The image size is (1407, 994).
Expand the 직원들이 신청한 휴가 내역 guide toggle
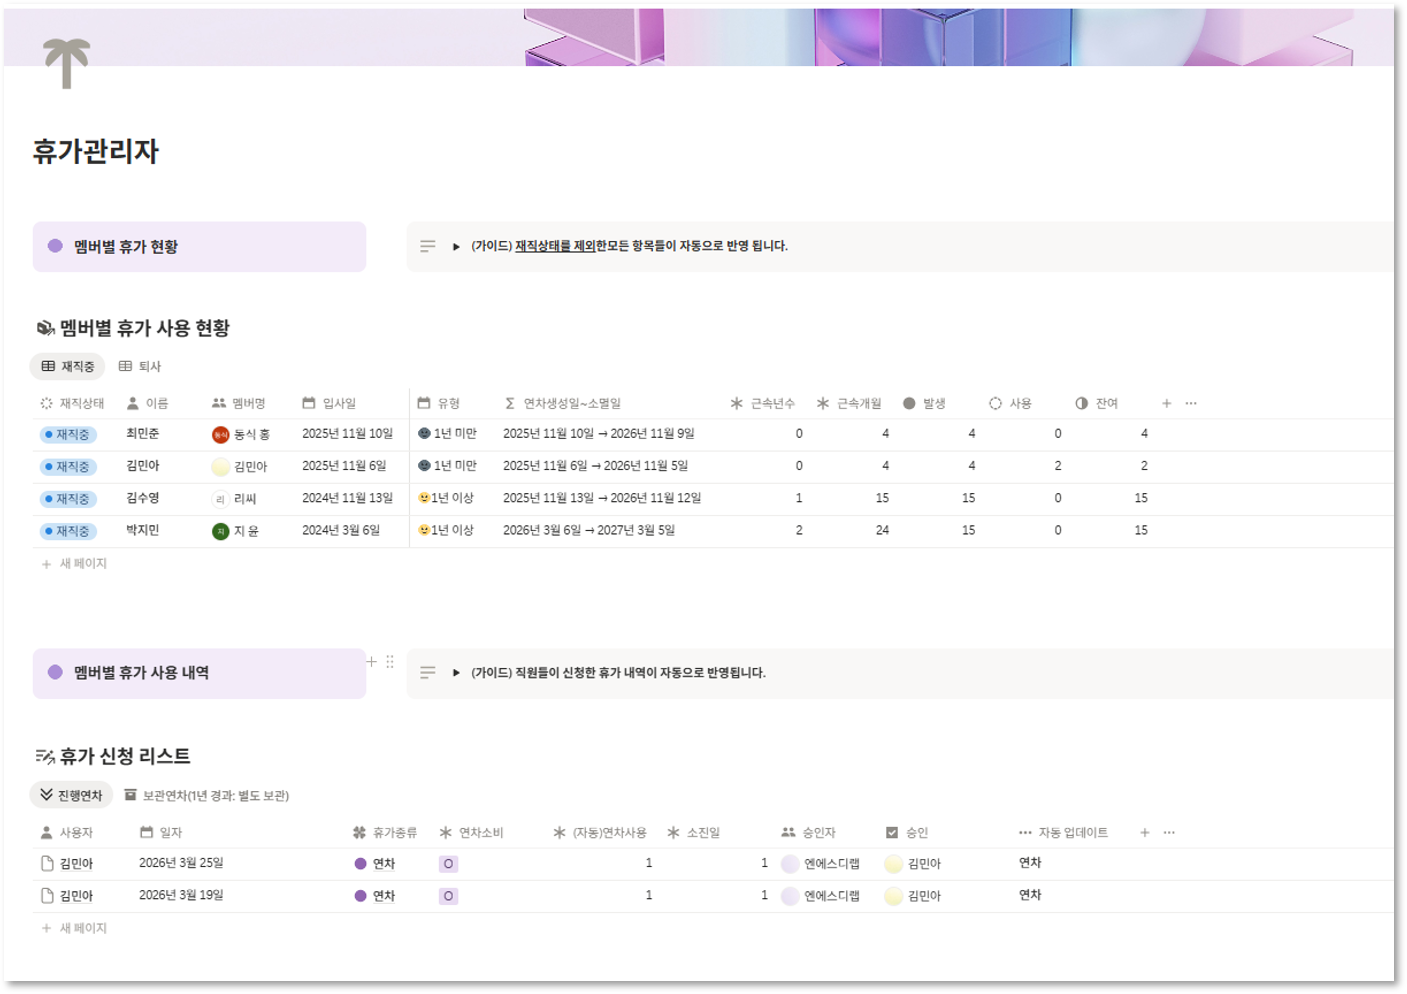coord(456,673)
